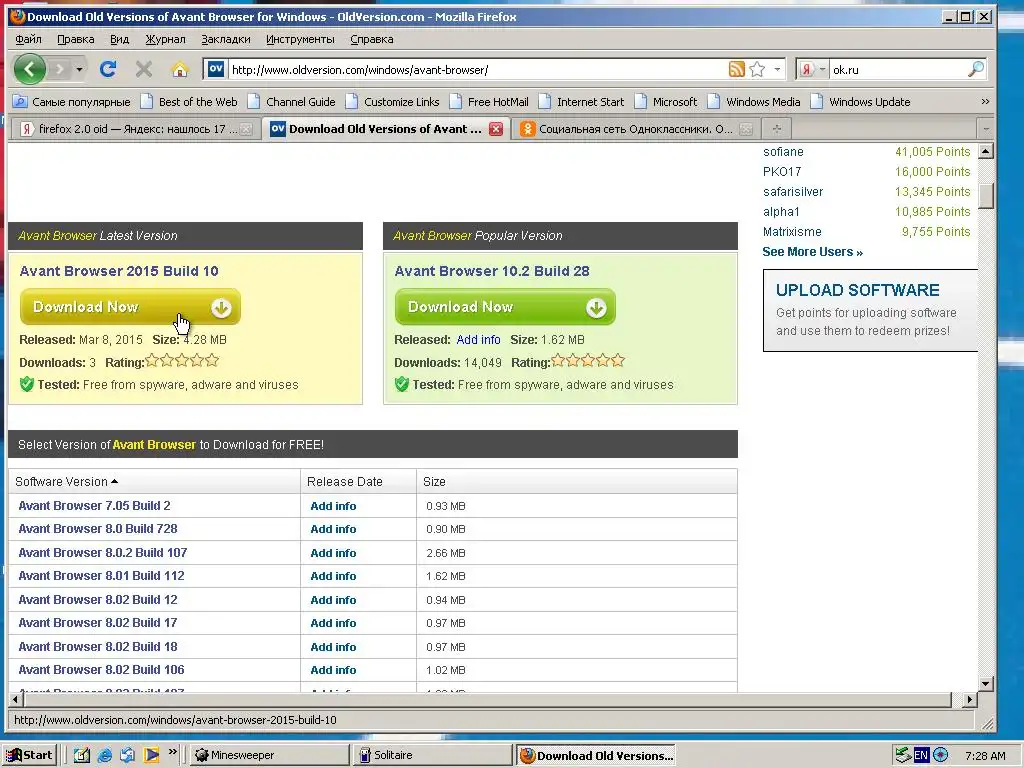Open the Закладки menu
This screenshot has height=768, width=1024.
click(225, 39)
